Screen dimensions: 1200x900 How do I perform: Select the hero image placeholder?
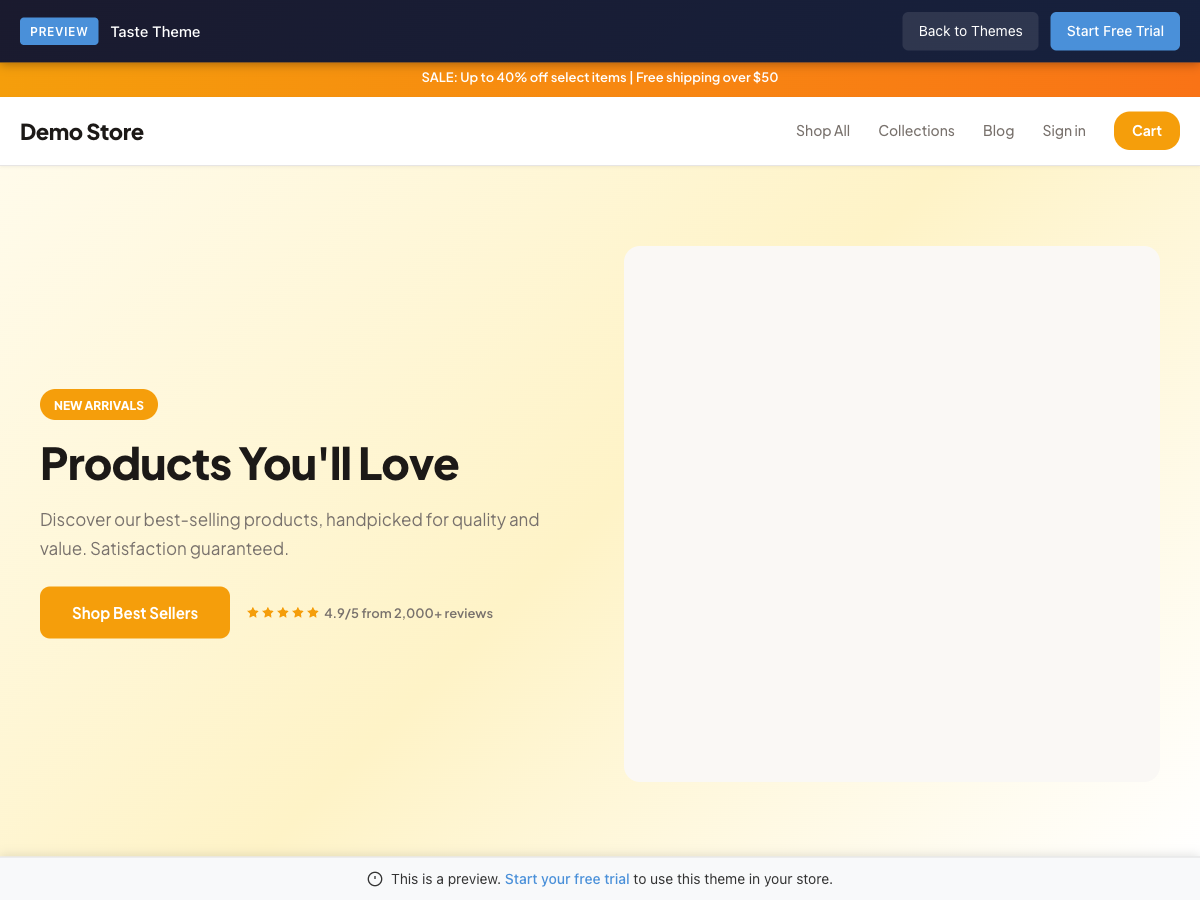[891, 513]
